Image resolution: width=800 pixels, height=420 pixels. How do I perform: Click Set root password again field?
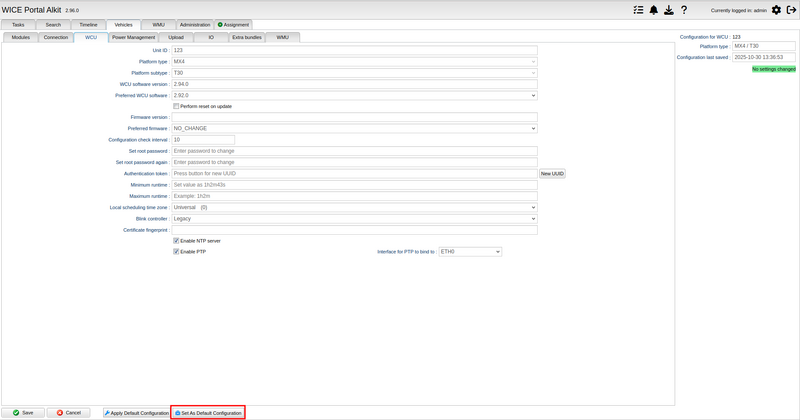point(354,162)
